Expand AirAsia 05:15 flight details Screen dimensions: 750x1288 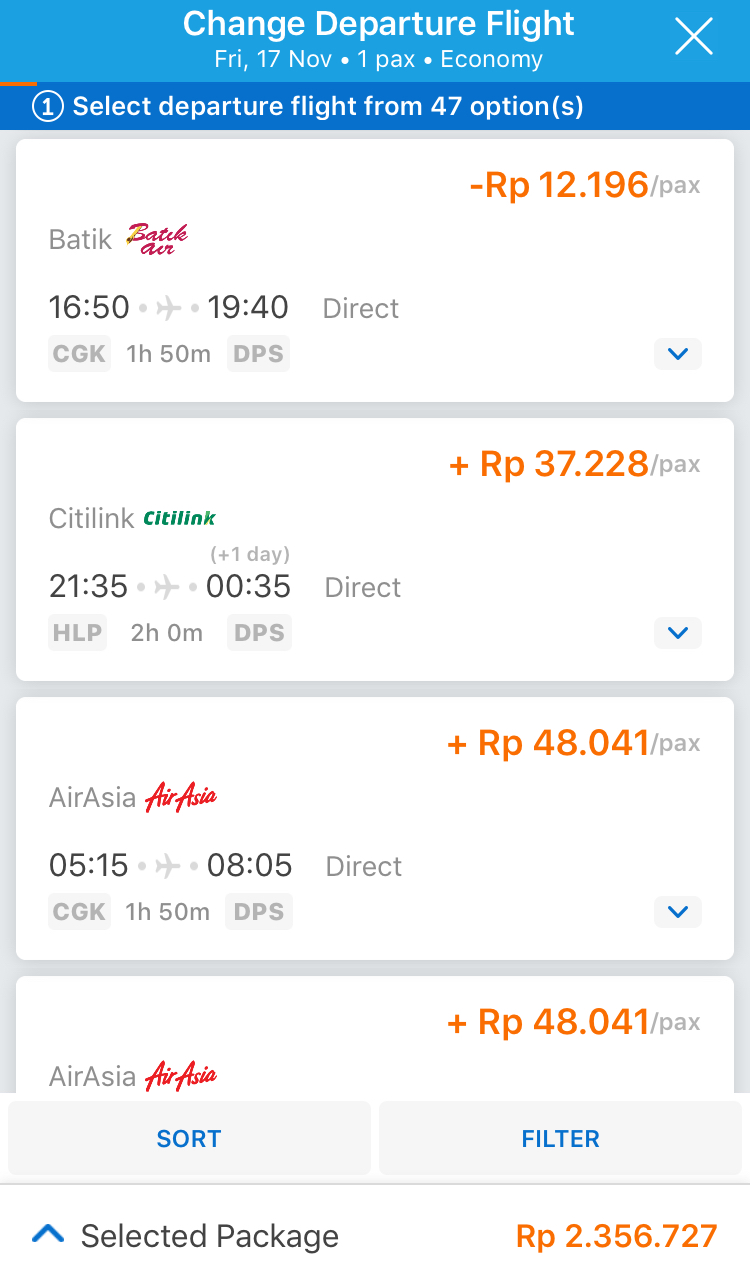[x=678, y=912]
